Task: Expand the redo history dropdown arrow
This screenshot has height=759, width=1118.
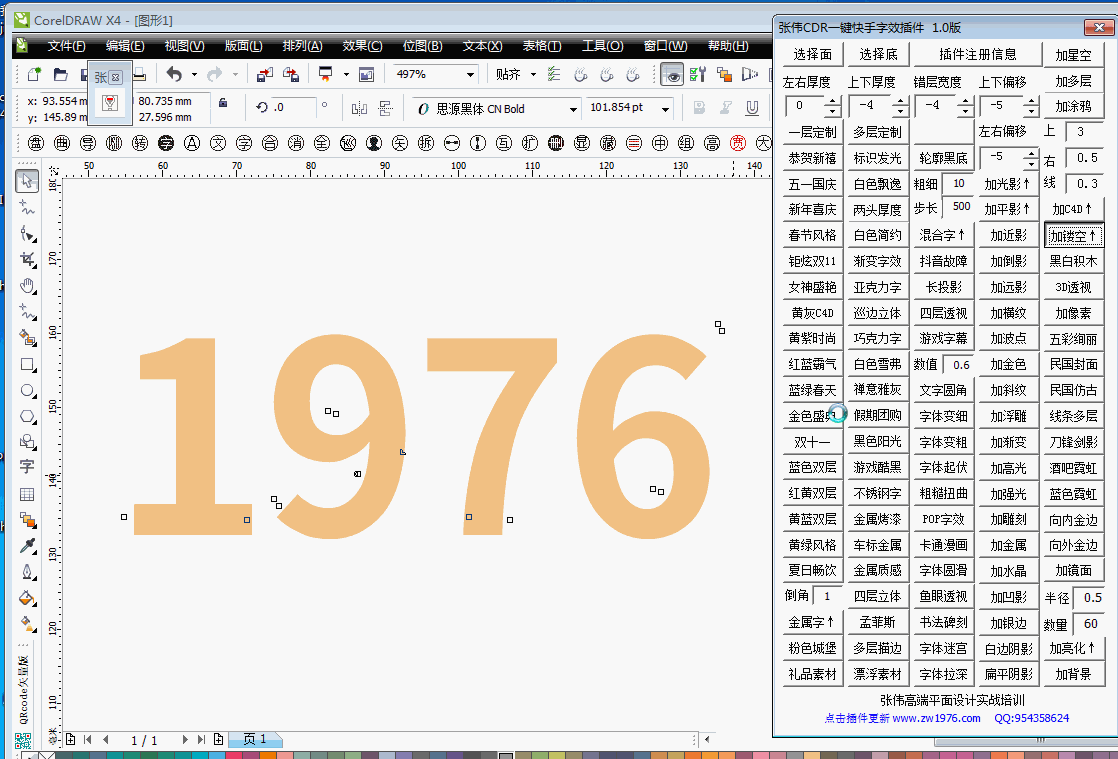Action: (x=235, y=74)
